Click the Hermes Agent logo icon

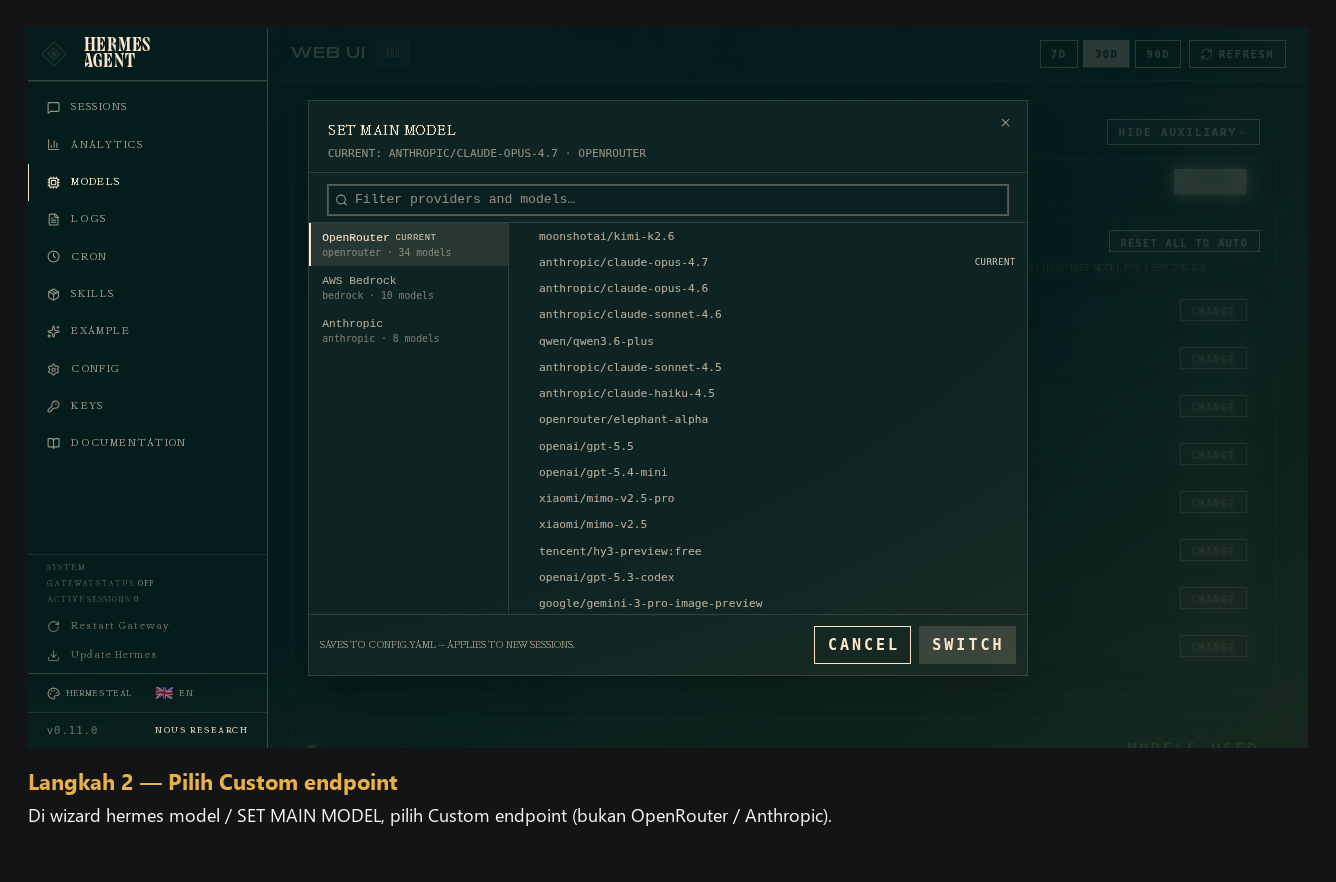54,53
